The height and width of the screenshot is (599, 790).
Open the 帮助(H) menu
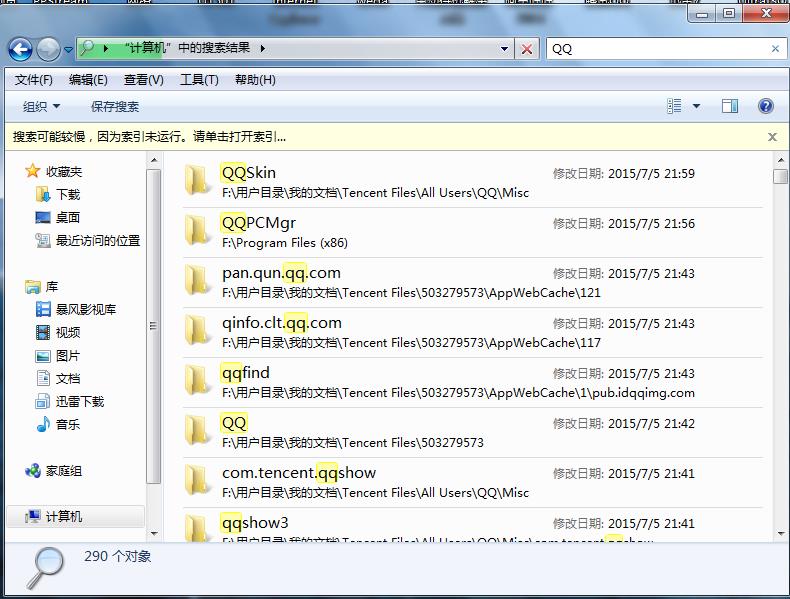tap(255, 80)
